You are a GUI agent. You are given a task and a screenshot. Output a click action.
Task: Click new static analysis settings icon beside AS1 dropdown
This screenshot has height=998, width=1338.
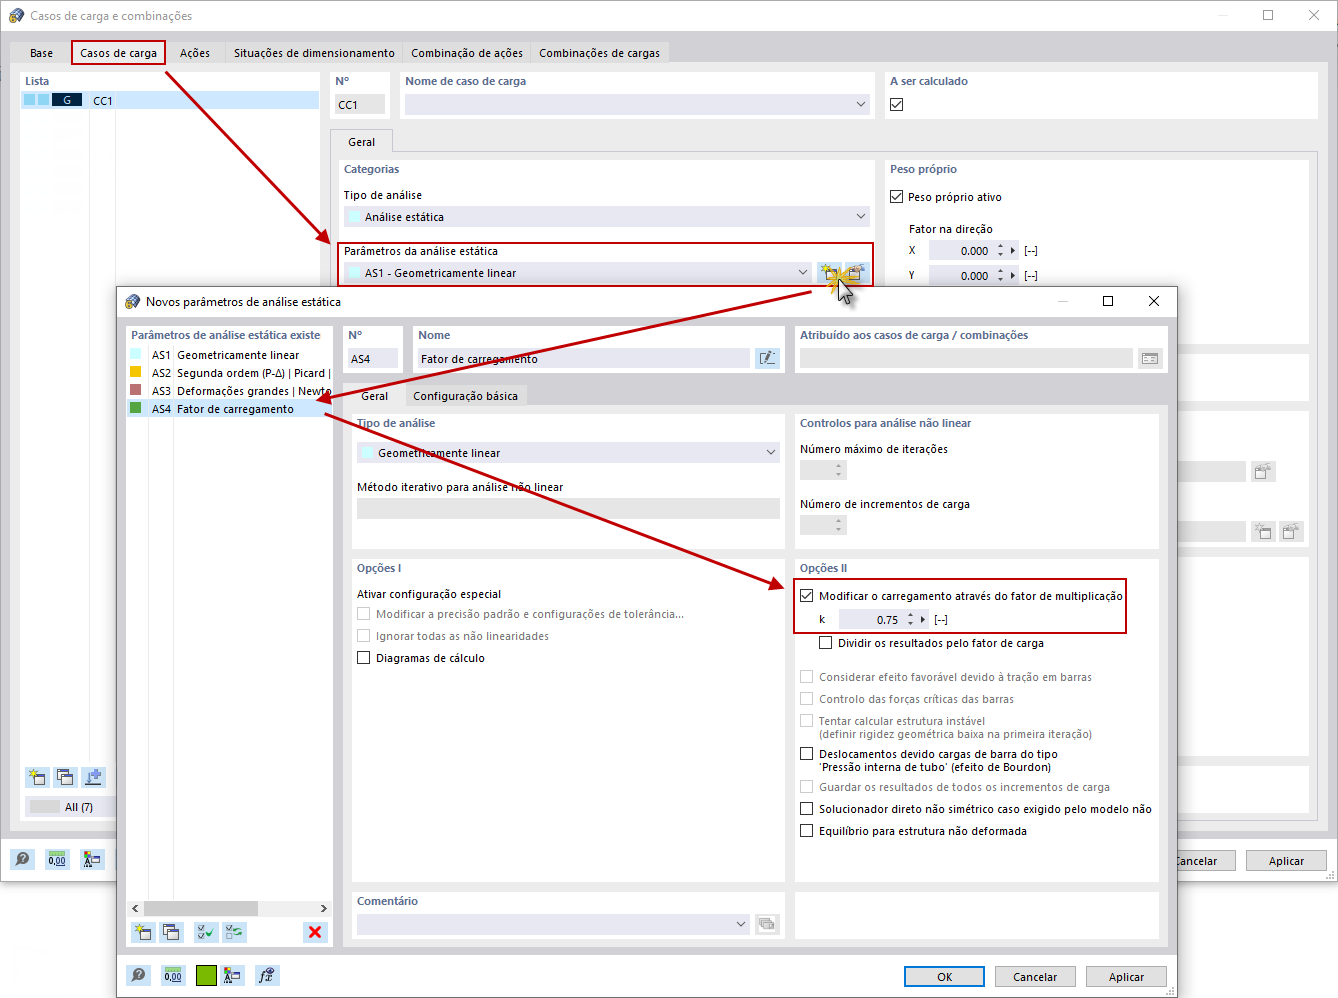[829, 273]
